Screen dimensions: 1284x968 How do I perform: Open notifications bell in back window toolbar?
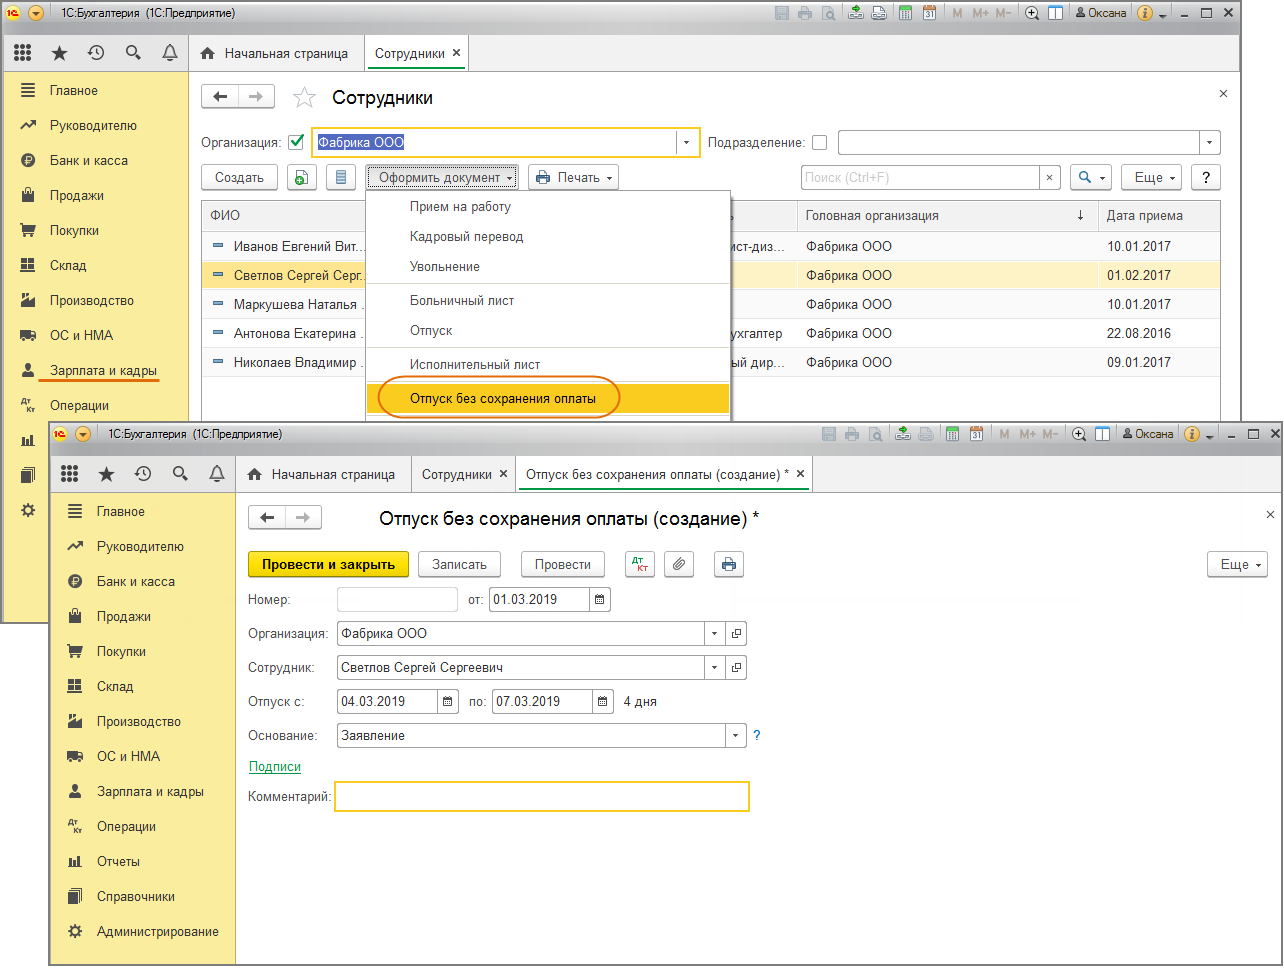[x=170, y=53]
